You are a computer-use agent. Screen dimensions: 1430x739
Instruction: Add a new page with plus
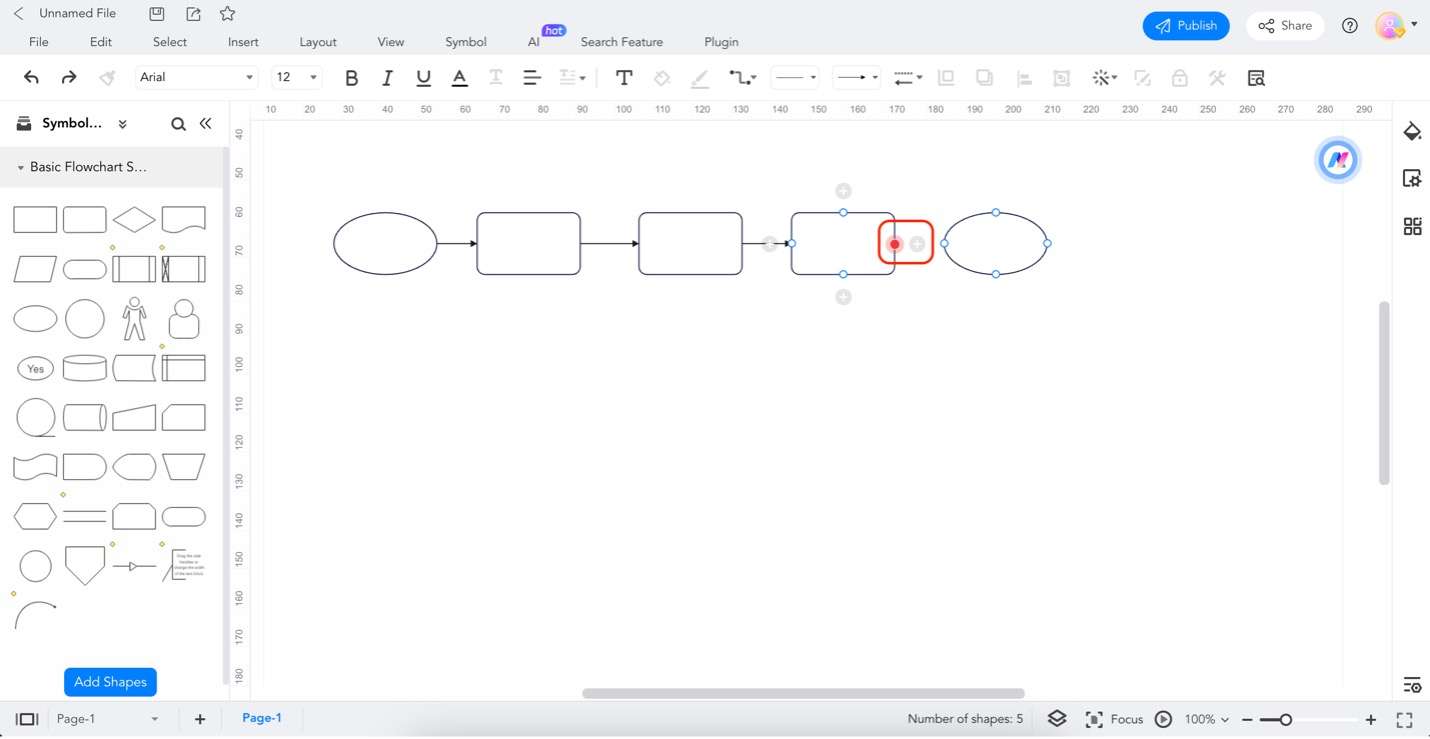pos(200,719)
